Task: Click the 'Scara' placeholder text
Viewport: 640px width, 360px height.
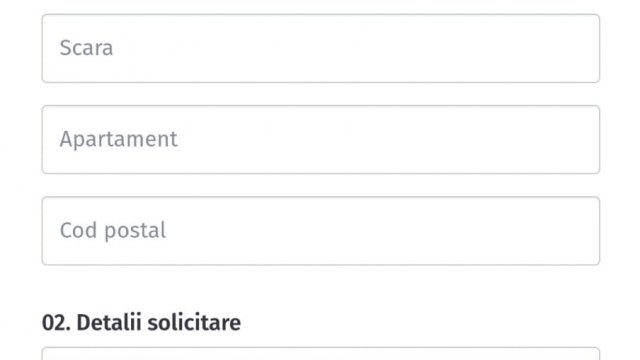Action: coord(86,48)
